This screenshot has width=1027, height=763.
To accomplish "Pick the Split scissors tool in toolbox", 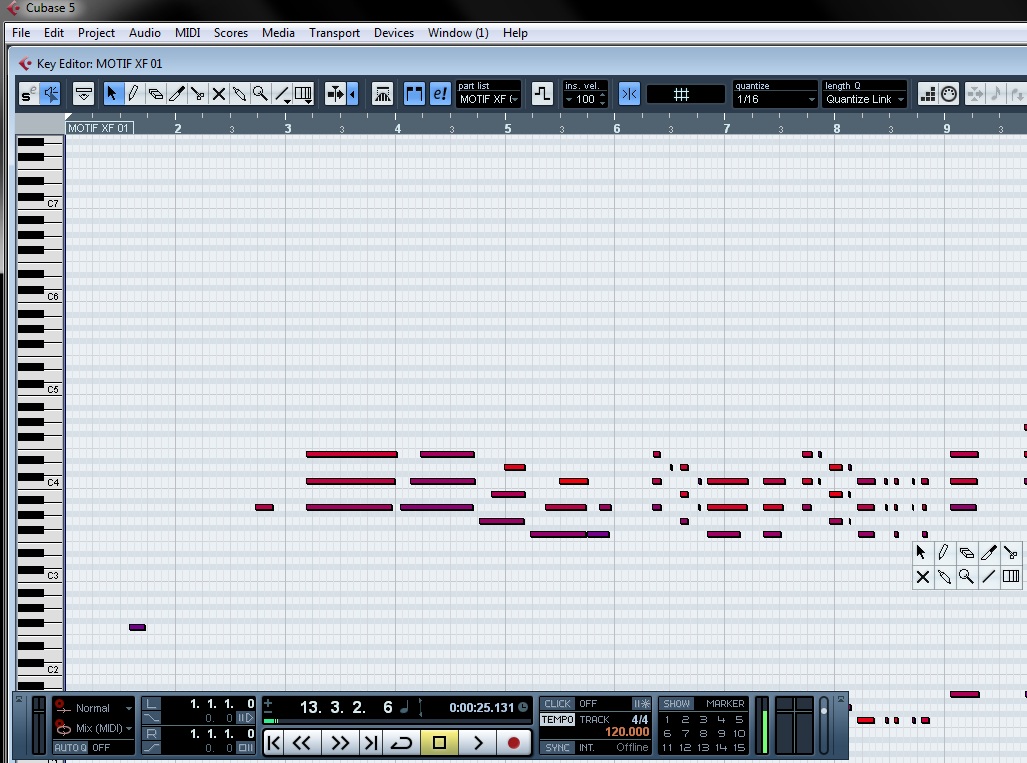I will coord(1010,552).
